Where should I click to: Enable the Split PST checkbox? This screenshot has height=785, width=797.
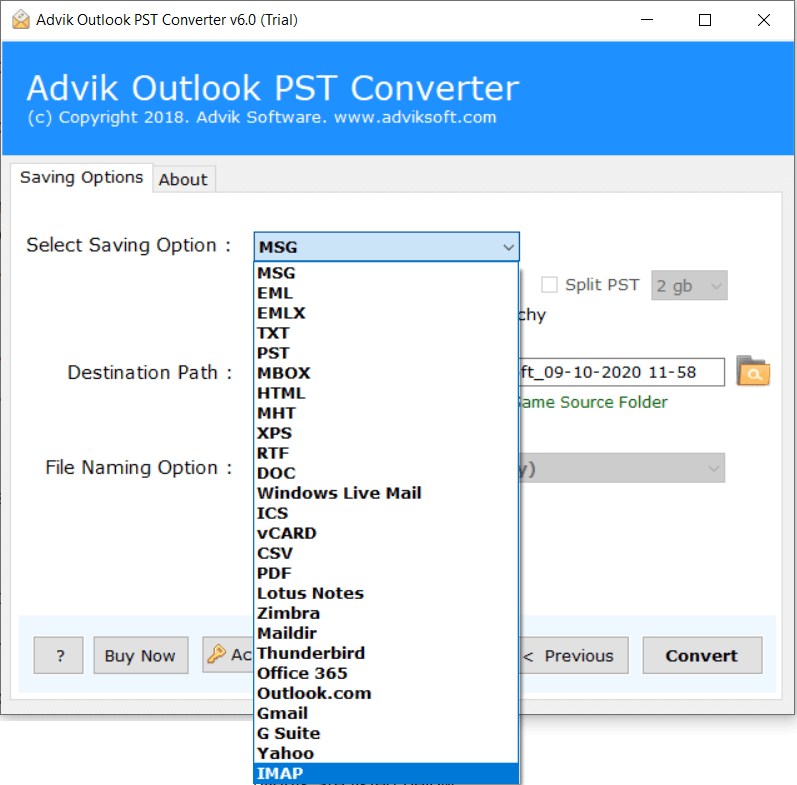pyautogui.click(x=549, y=284)
